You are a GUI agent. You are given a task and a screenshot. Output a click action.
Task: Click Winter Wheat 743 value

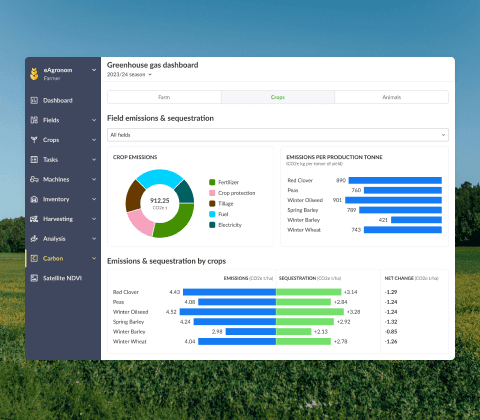tap(356, 230)
